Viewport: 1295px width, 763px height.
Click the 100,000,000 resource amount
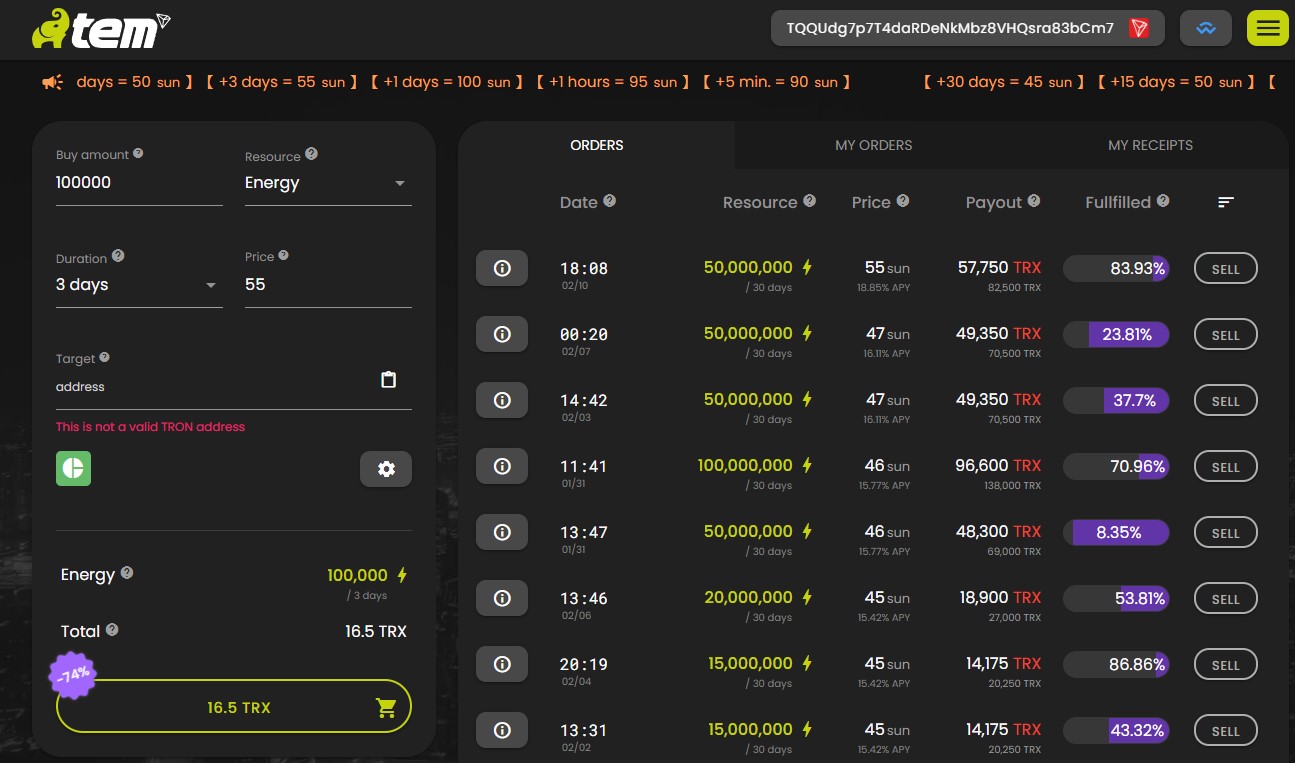pos(745,465)
